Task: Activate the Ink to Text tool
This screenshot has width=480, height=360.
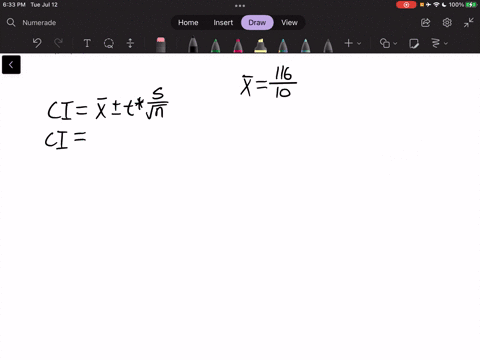Action: pyautogui.click(x=435, y=43)
